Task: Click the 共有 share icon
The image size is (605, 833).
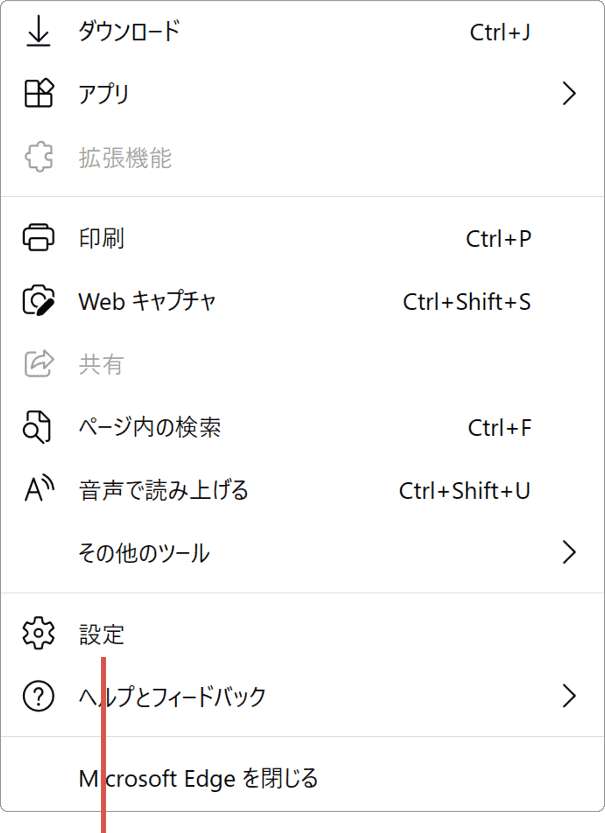Action: coord(38,363)
